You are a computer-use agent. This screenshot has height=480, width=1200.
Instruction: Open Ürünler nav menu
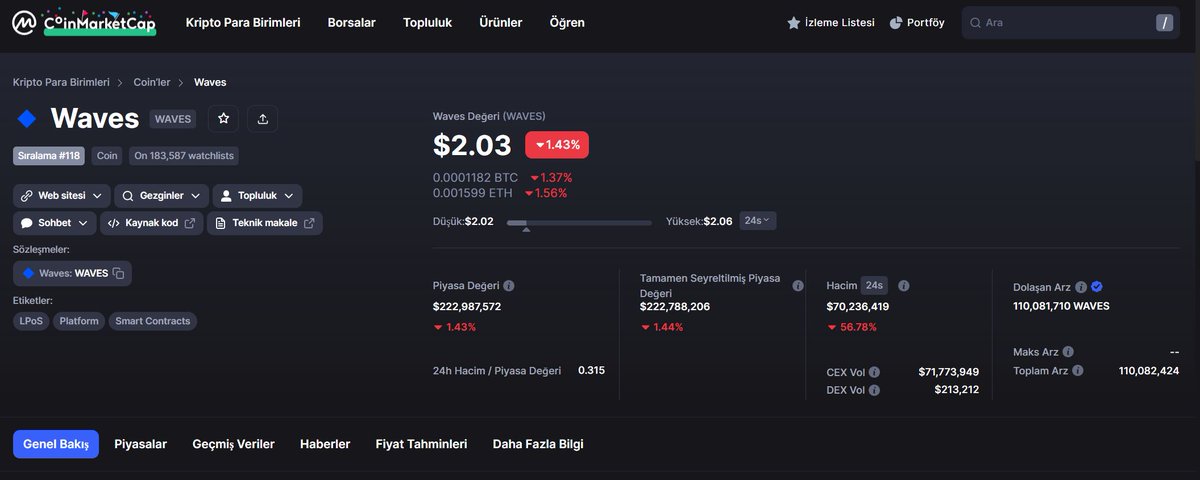[x=501, y=22]
